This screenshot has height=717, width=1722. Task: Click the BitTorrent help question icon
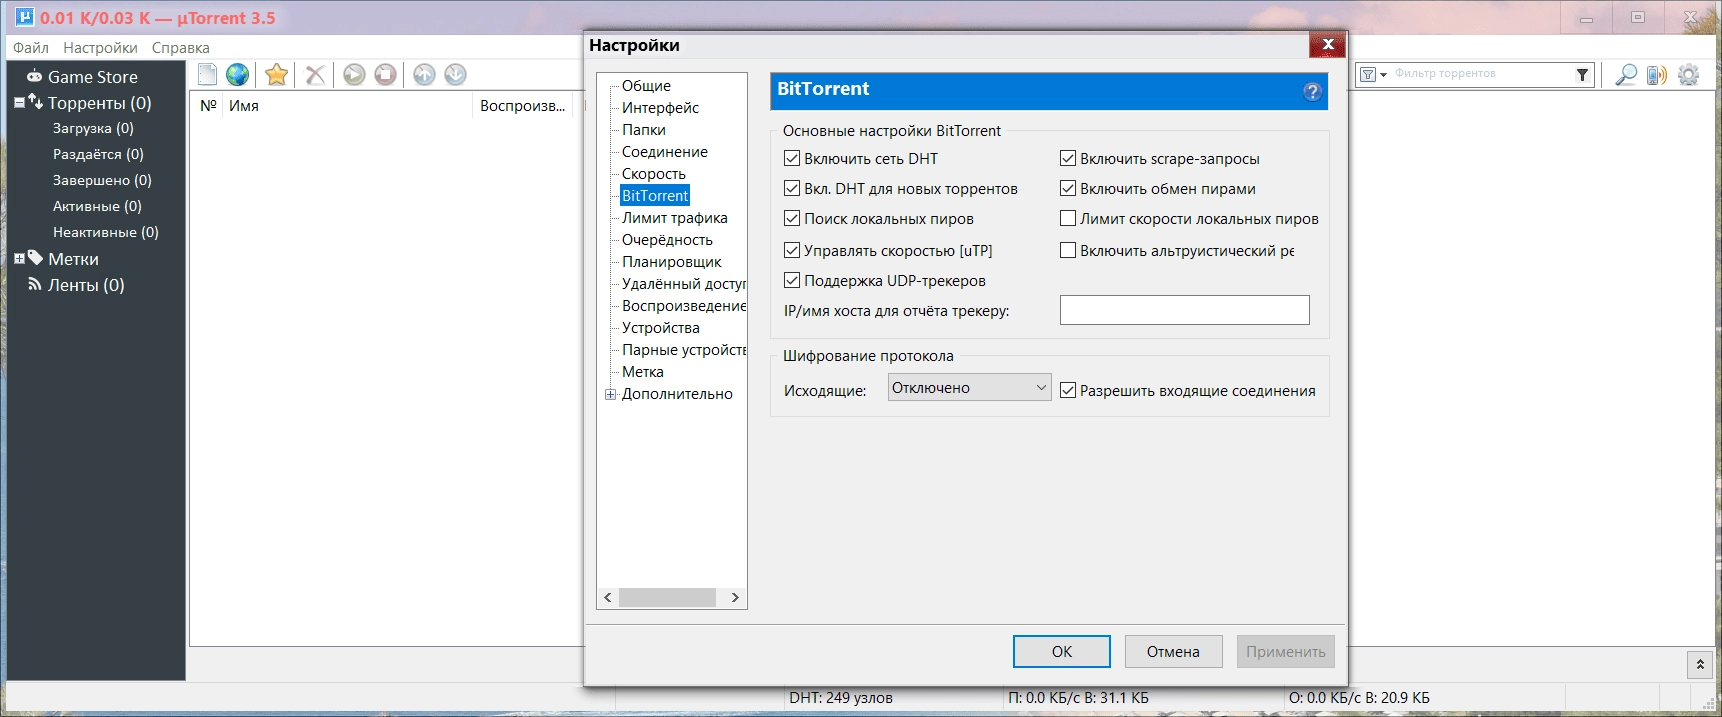pyautogui.click(x=1313, y=91)
